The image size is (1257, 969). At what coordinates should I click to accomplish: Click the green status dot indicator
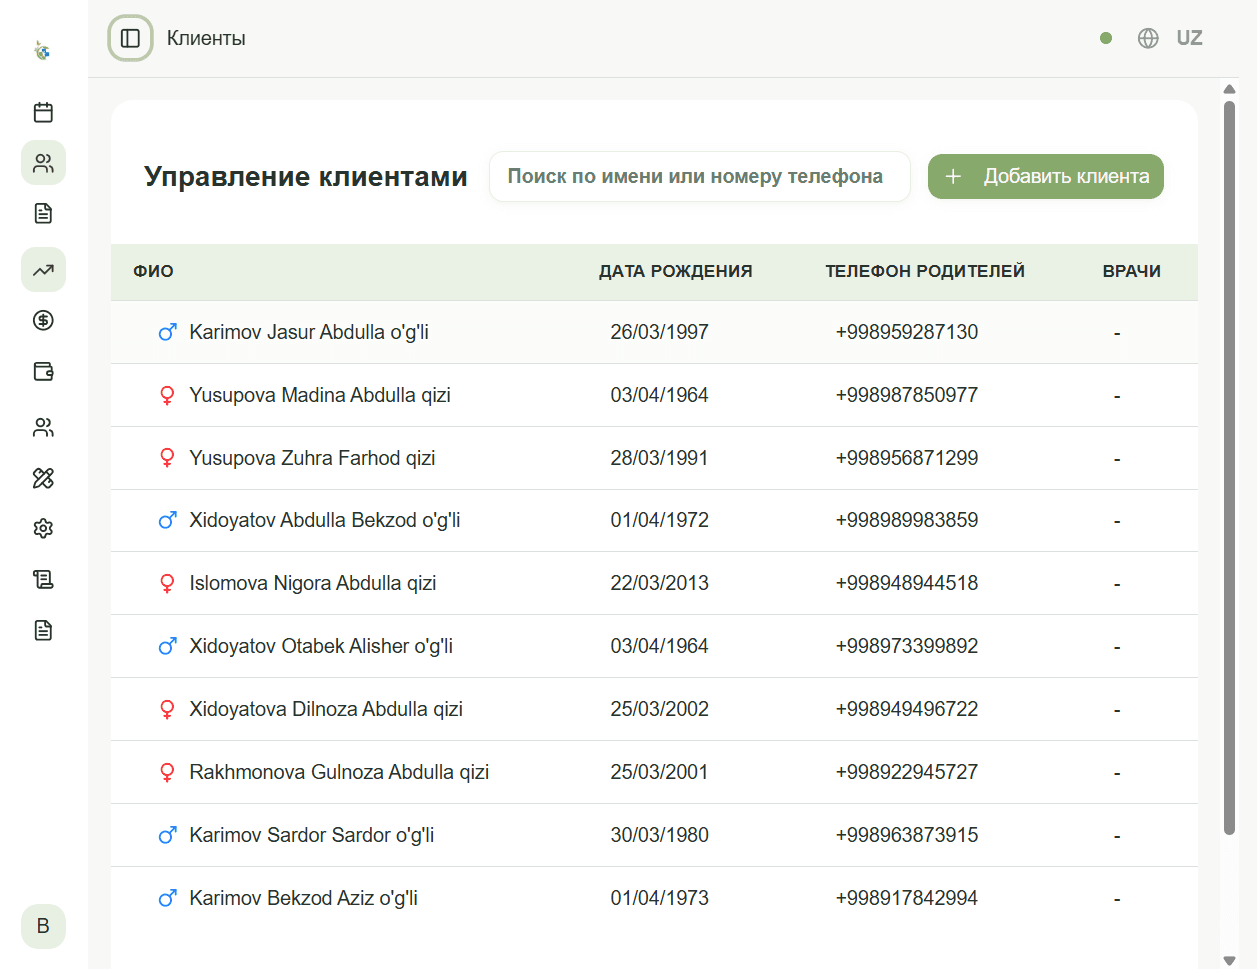click(1106, 38)
